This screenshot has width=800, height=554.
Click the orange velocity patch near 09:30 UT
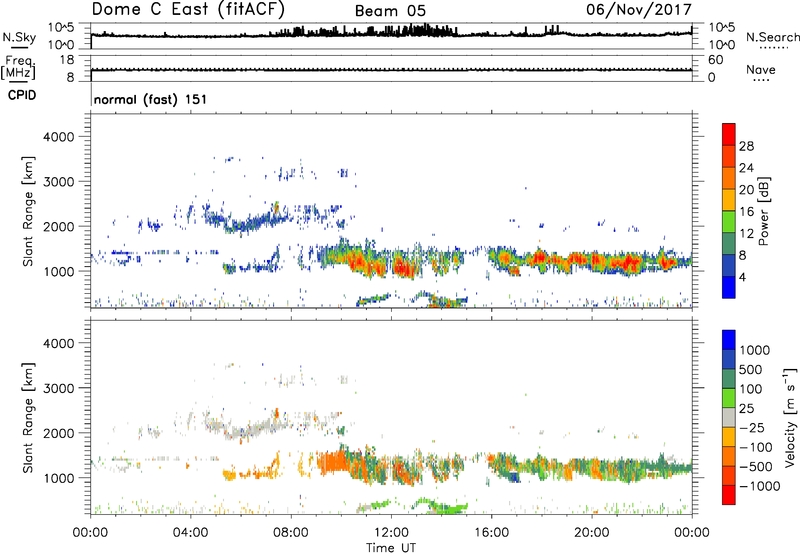point(332,462)
